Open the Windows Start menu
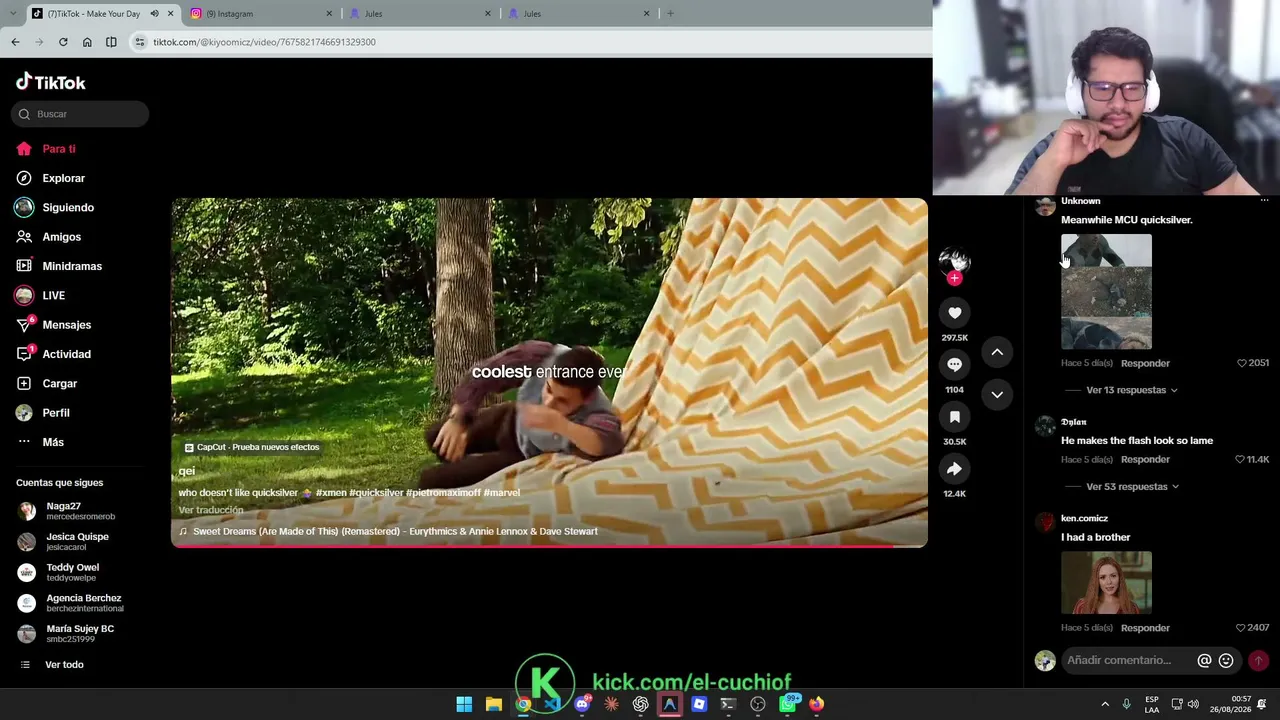 pos(464,704)
